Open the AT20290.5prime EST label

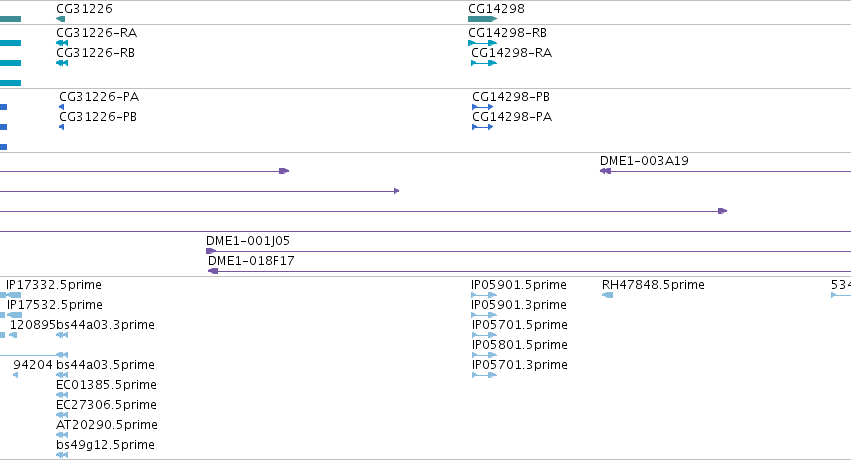(x=107, y=425)
